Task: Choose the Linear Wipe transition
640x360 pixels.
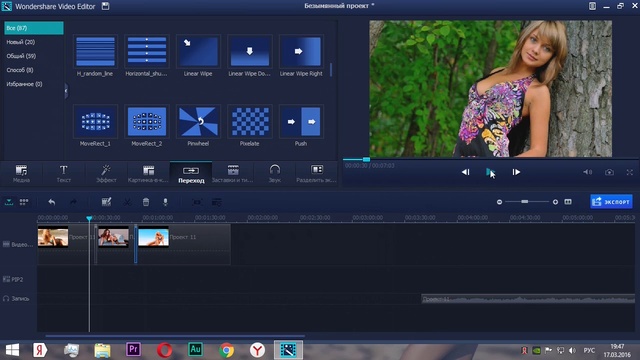Action: [x=198, y=51]
